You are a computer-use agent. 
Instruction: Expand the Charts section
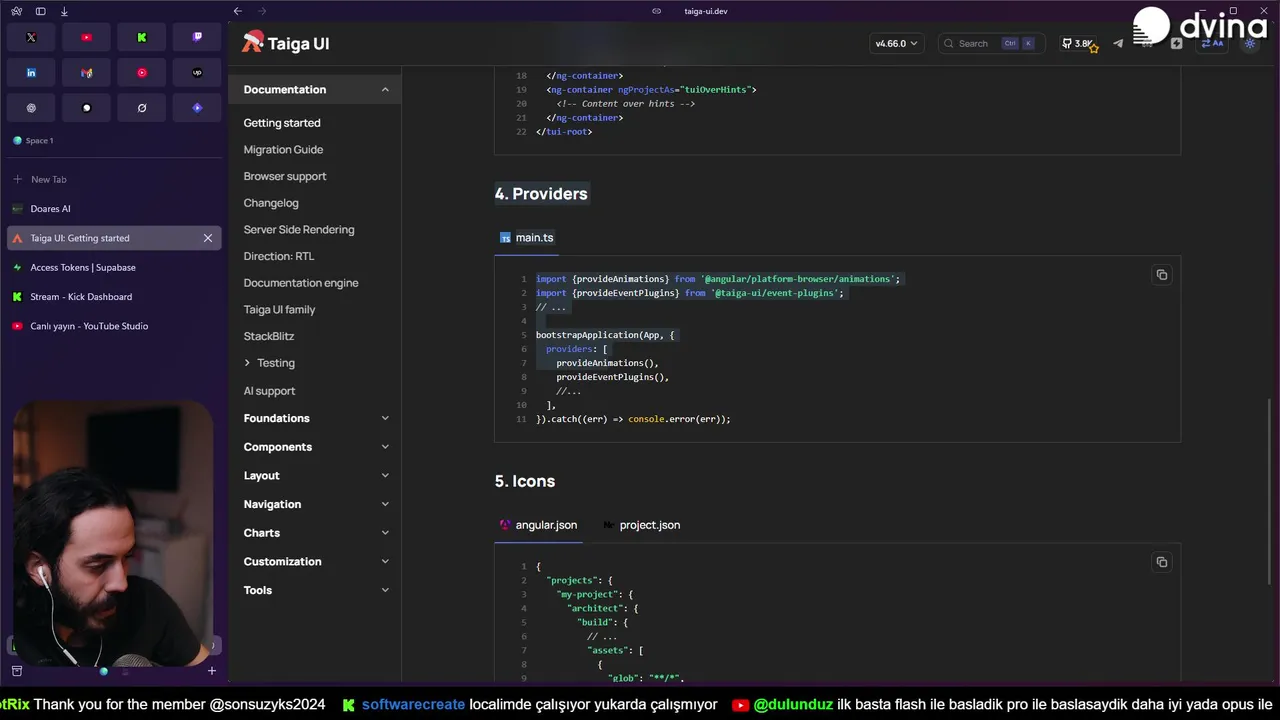click(x=315, y=533)
